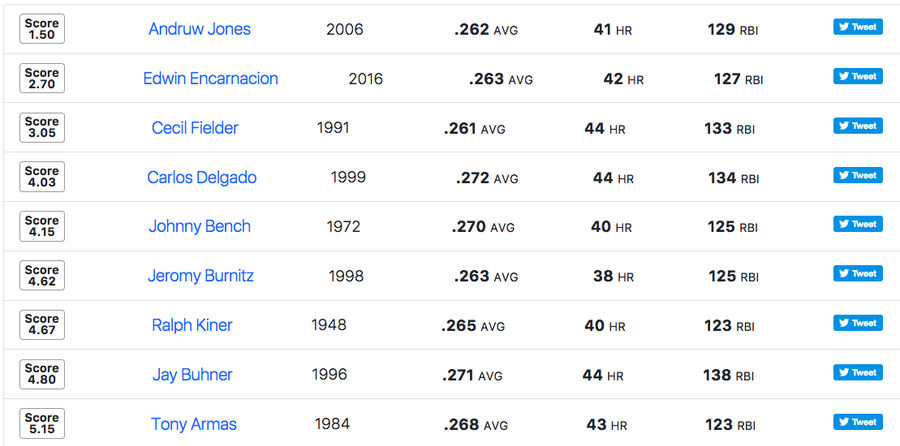
Task: Click the Cecil Fielder name link
Action: click(x=195, y=128)
